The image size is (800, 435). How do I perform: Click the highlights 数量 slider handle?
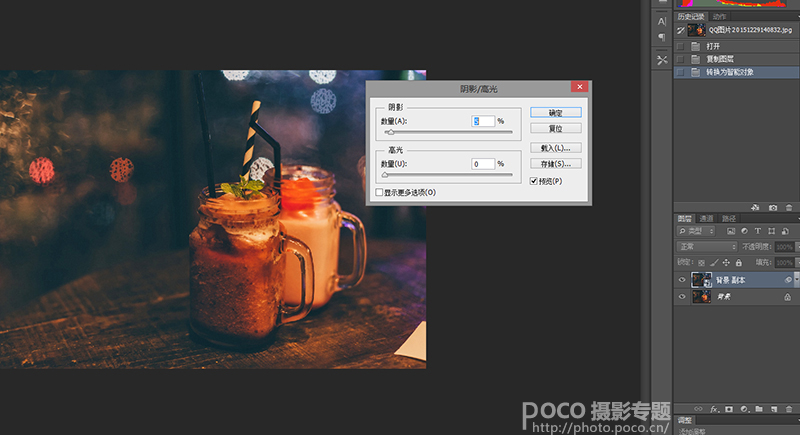click(385, 174)
